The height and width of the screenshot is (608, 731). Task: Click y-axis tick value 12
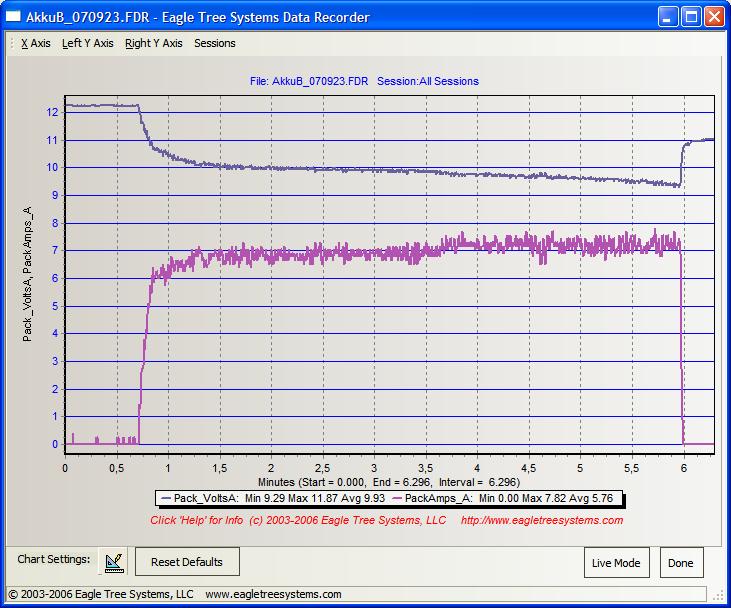pos(53,112)
